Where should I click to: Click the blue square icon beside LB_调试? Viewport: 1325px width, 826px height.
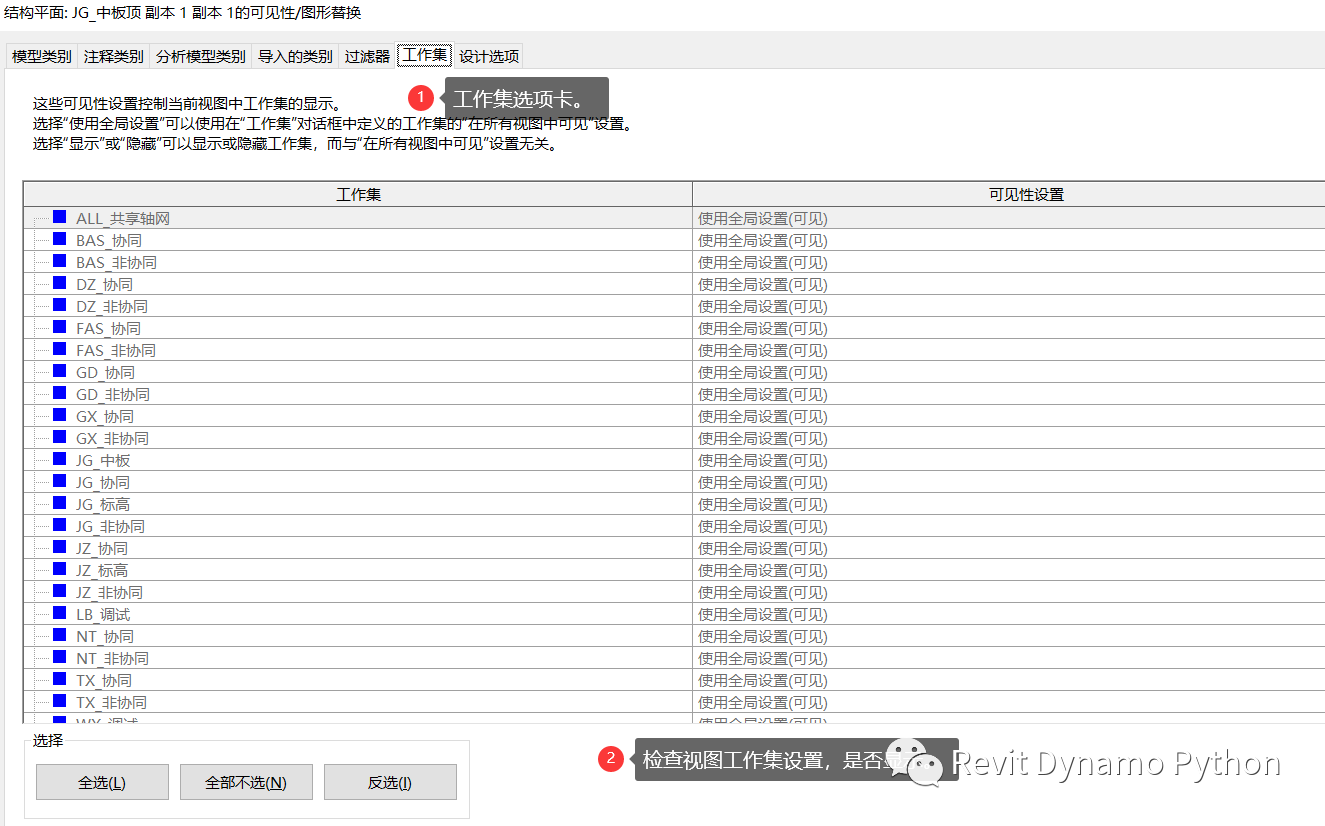click(x=60, y=613)
